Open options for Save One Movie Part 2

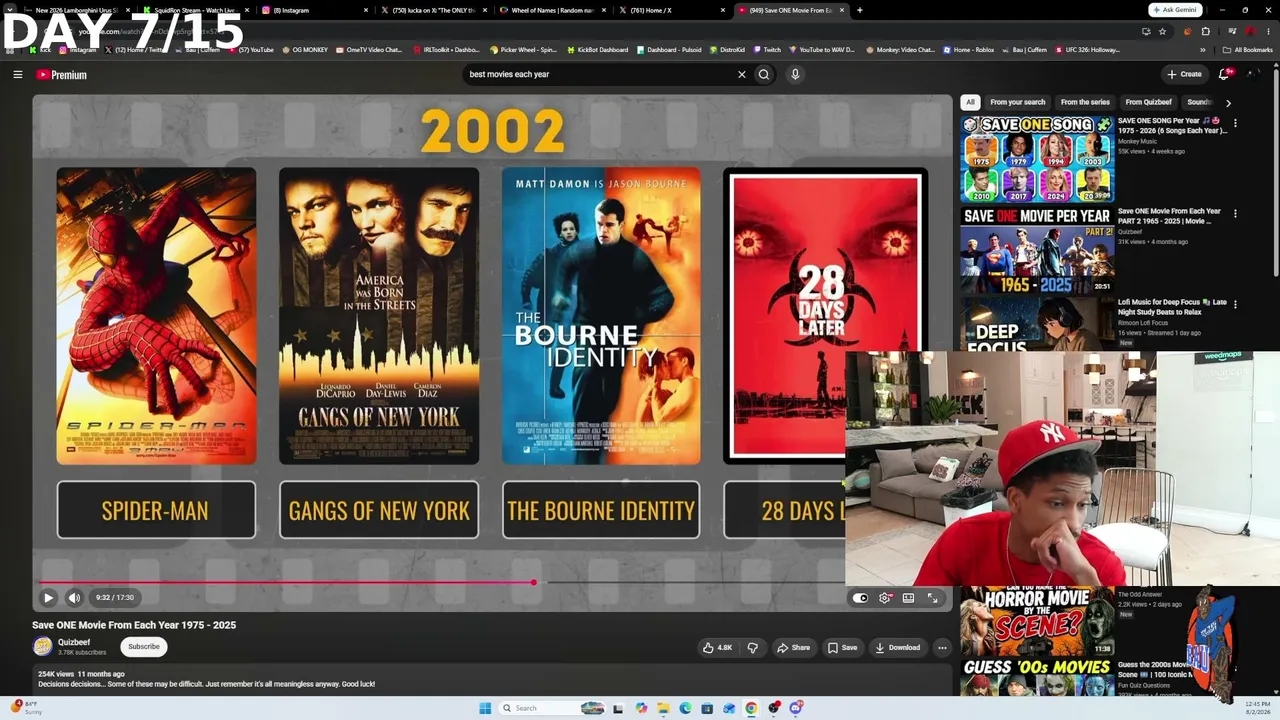[1235, 213]
